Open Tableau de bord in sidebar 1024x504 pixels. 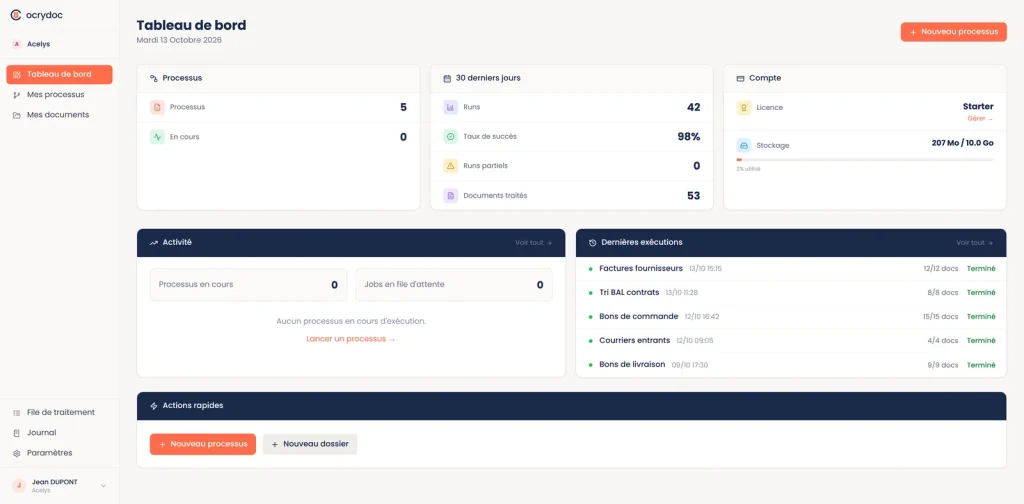click(59, 74)
